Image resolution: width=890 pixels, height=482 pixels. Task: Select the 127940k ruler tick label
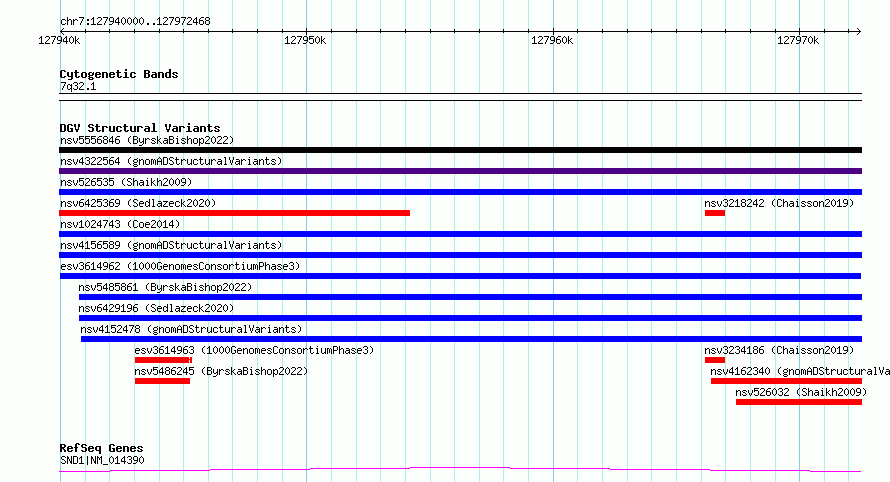tap(59, 40)
